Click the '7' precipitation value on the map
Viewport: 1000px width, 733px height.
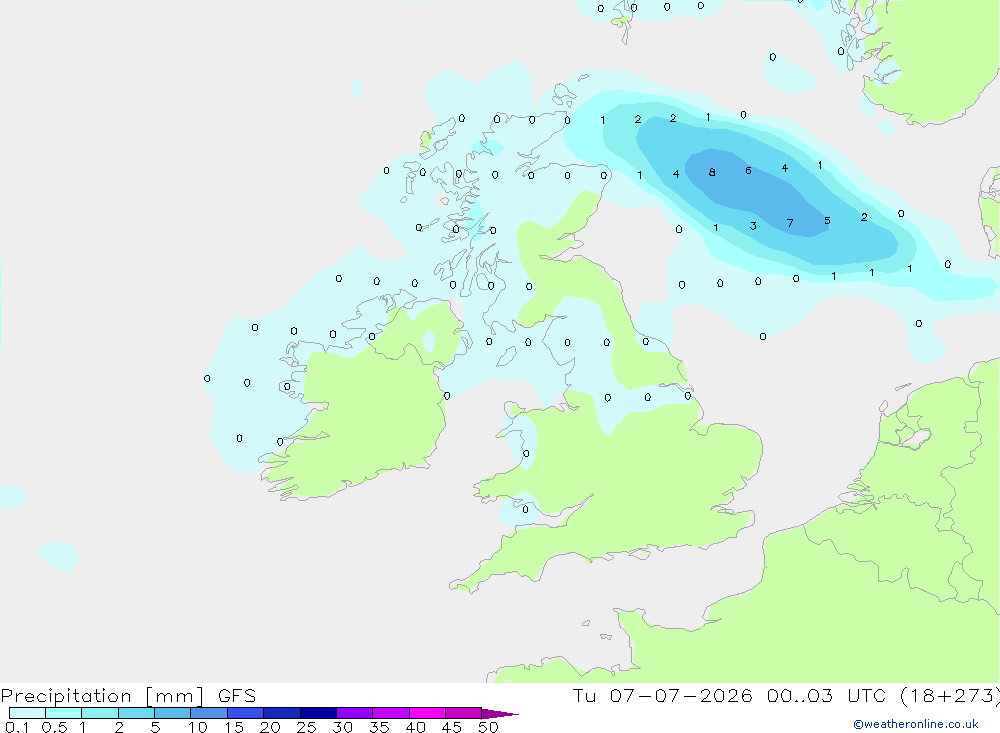[790, 223]
